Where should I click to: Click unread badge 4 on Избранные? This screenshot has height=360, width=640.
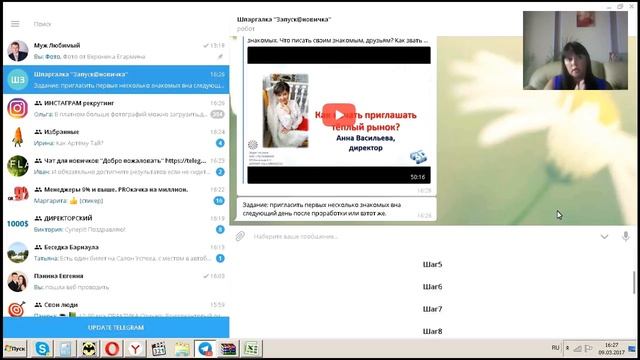tap(220, 143)
